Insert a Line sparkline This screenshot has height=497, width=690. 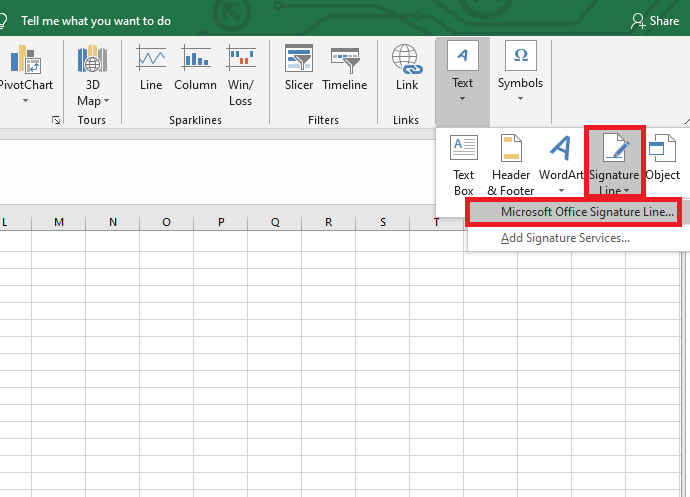click(x=151, y=68)
